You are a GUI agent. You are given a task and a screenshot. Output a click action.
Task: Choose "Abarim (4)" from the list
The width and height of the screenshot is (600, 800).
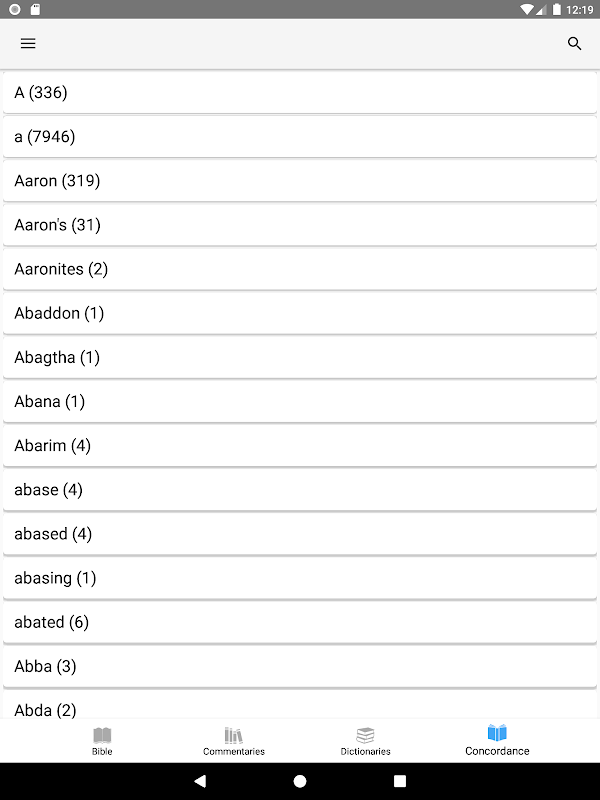click(300, 445)
